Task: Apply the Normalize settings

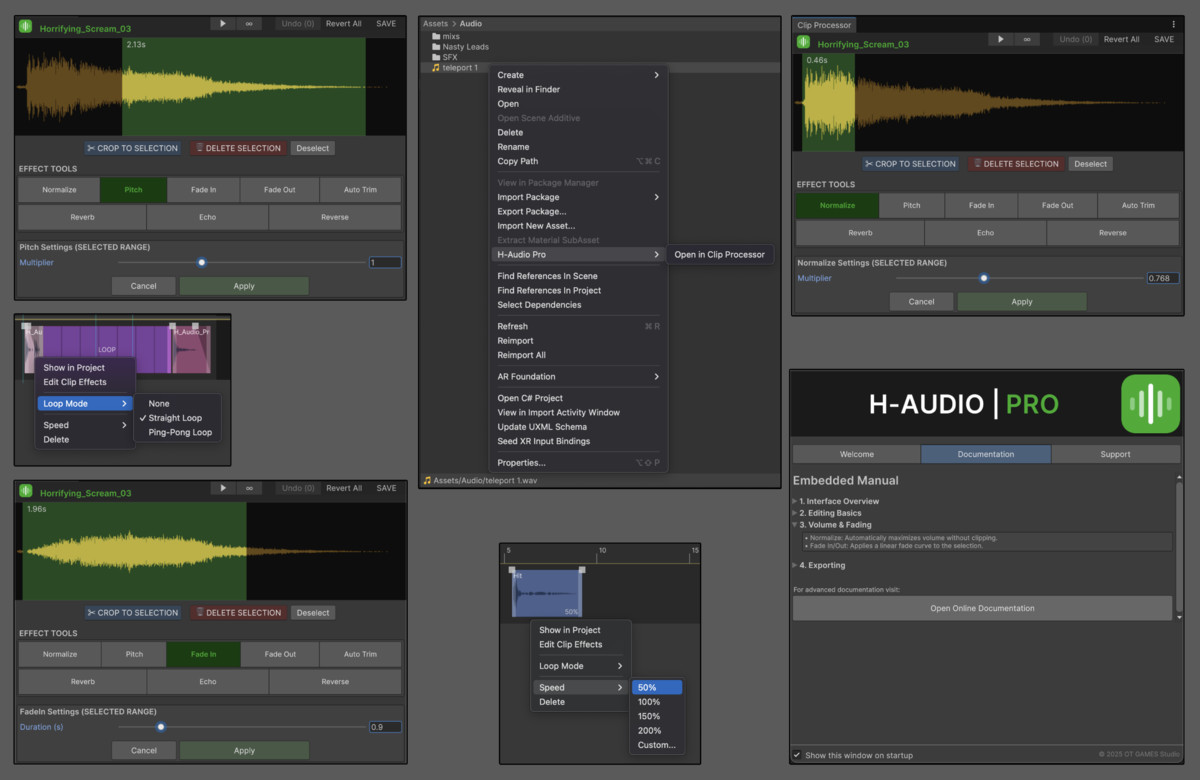Action: 1021,301
